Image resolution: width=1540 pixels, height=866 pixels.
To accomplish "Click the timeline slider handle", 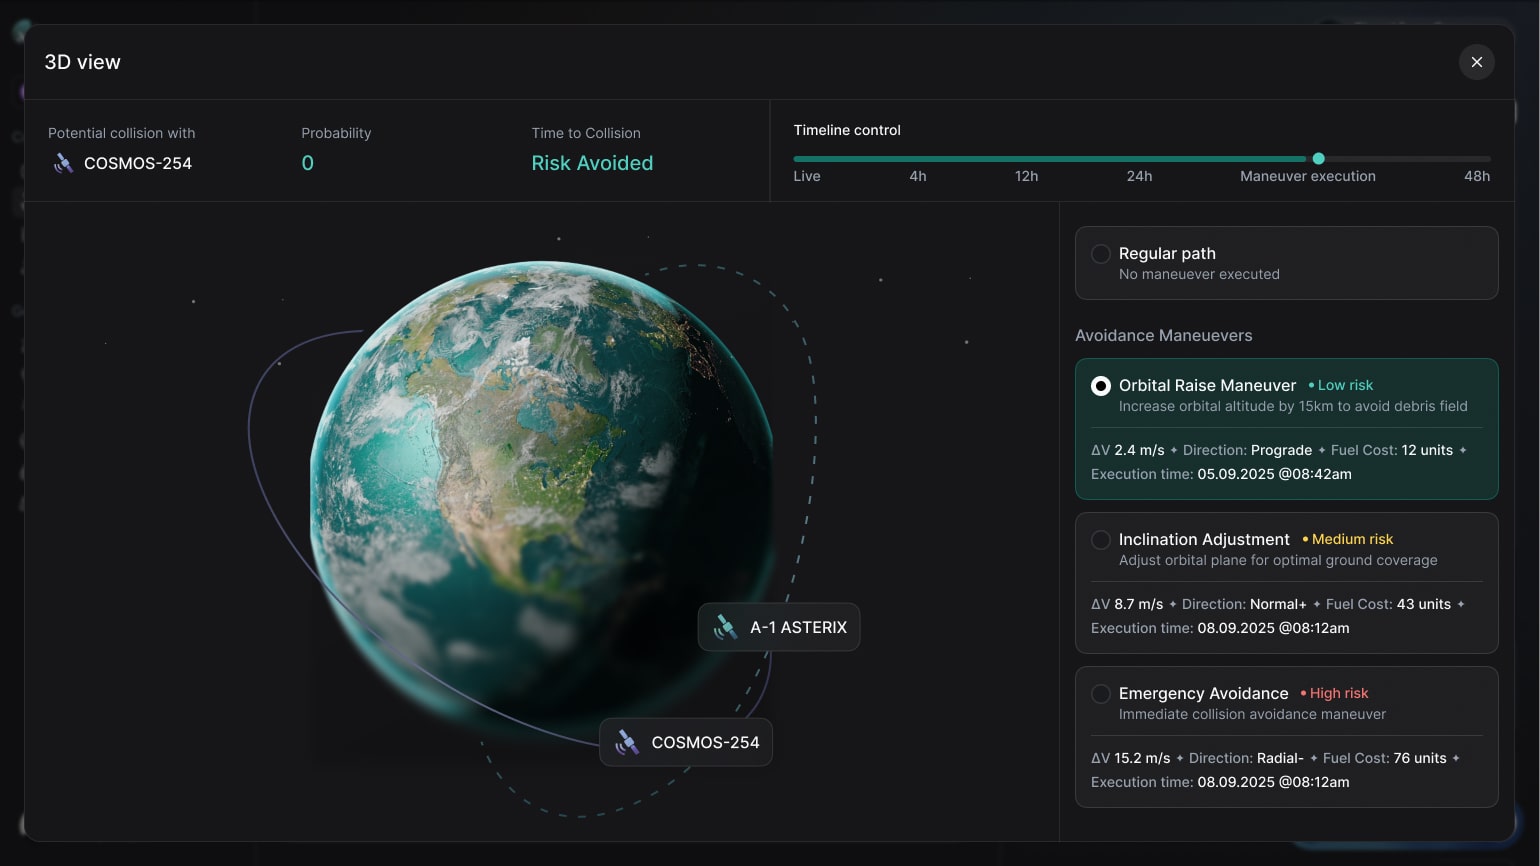I will [x=1319, y=158].
